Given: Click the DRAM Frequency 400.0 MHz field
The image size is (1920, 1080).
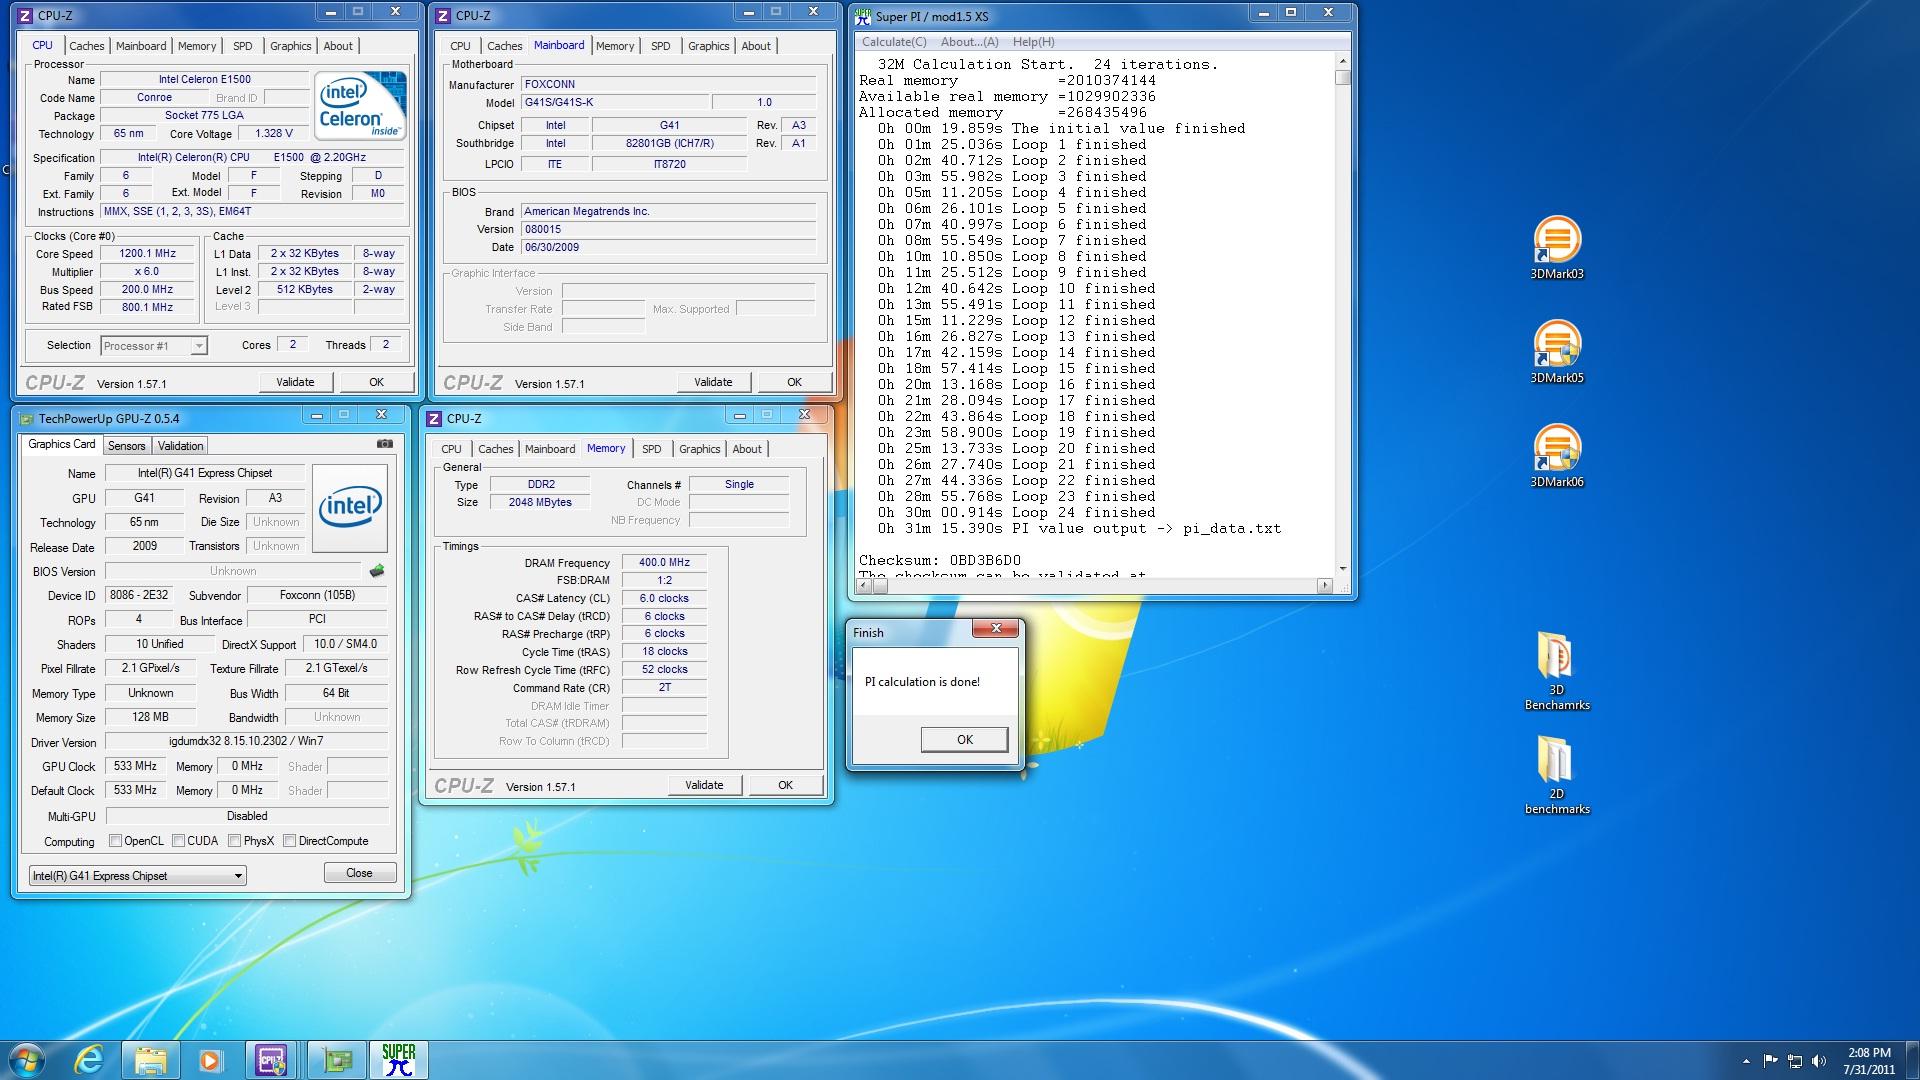Looking at the screenshot, I should point(664,562).
